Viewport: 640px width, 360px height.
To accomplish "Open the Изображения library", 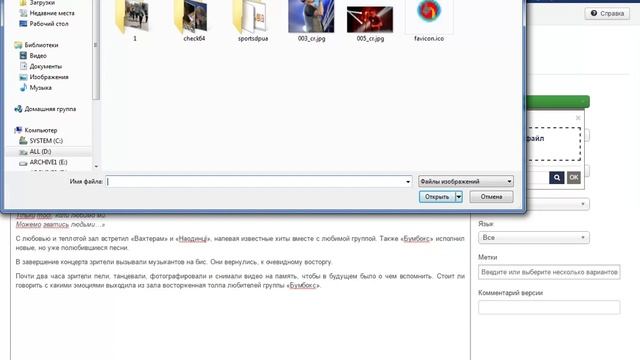I will pyautogui.click(x=49, y=77).
